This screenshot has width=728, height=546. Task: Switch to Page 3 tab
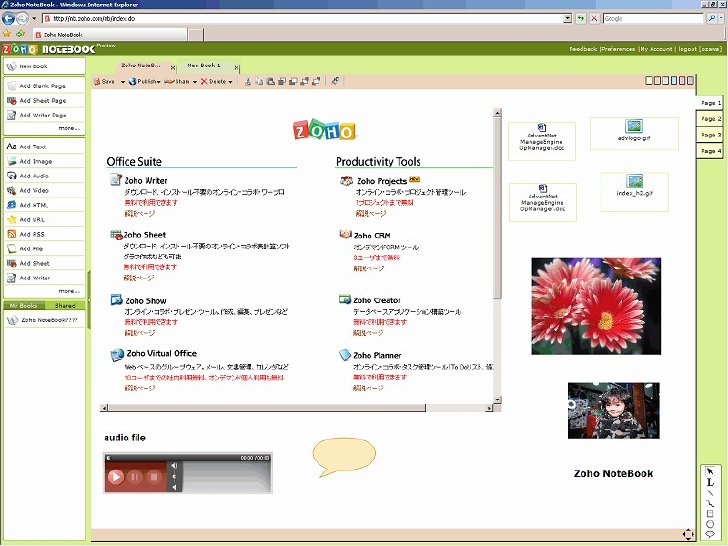[x=709, y=135]
